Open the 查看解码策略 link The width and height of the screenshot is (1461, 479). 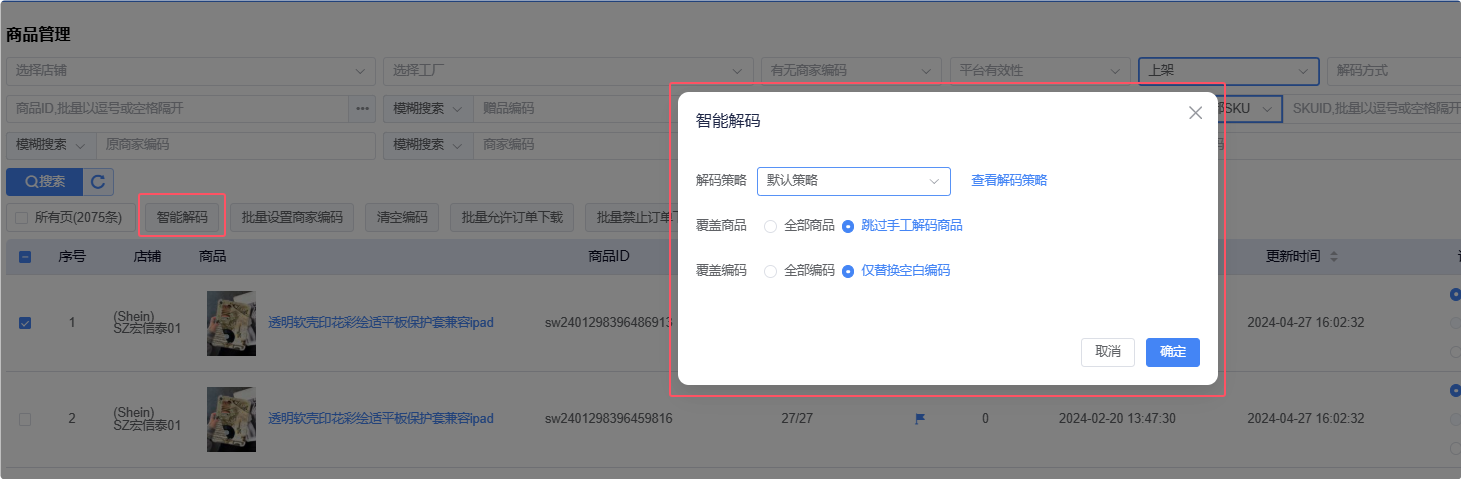pos(1009,181)
